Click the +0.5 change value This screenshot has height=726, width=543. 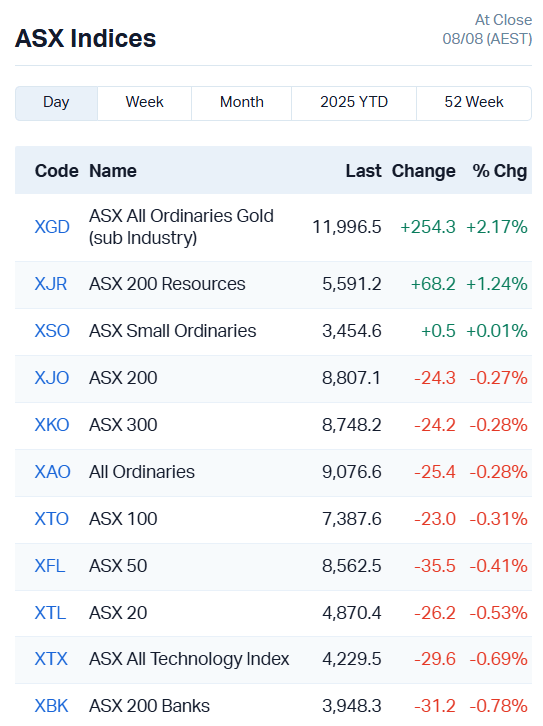(x=438, y=331)
